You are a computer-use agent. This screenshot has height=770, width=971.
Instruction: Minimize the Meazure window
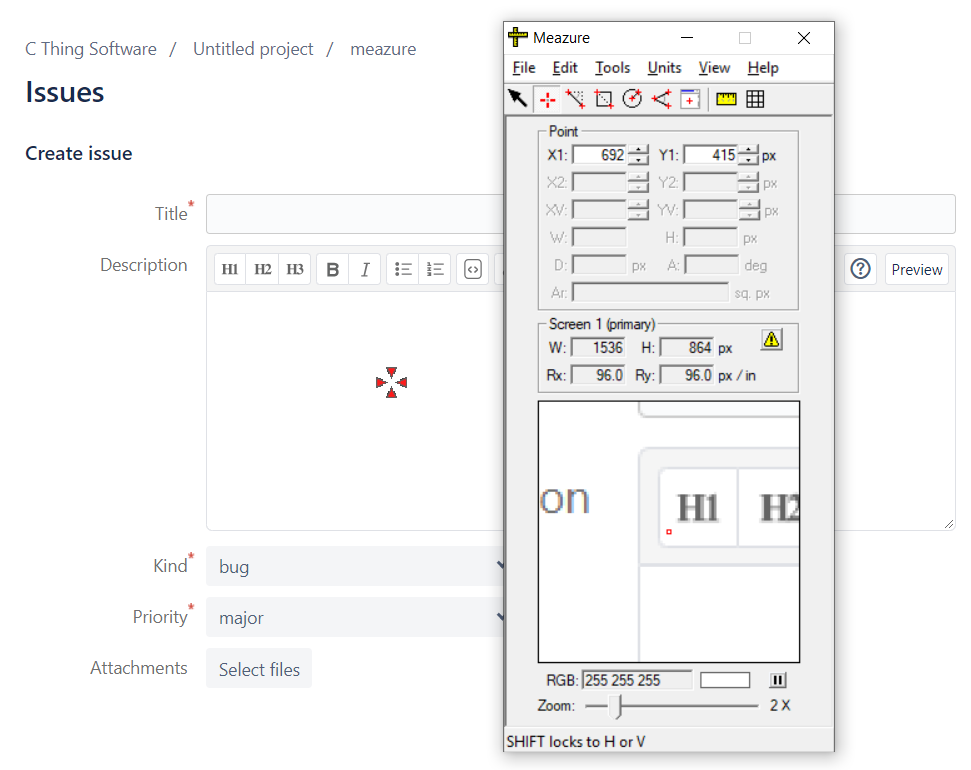point(687,38)
